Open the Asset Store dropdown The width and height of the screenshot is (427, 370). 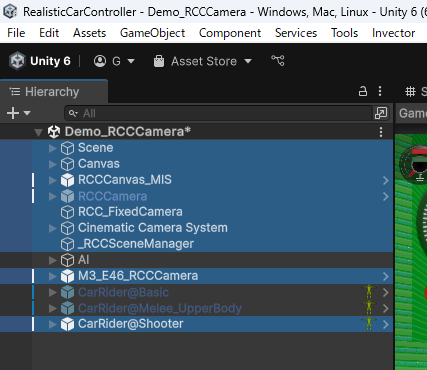tap(202, 61)
